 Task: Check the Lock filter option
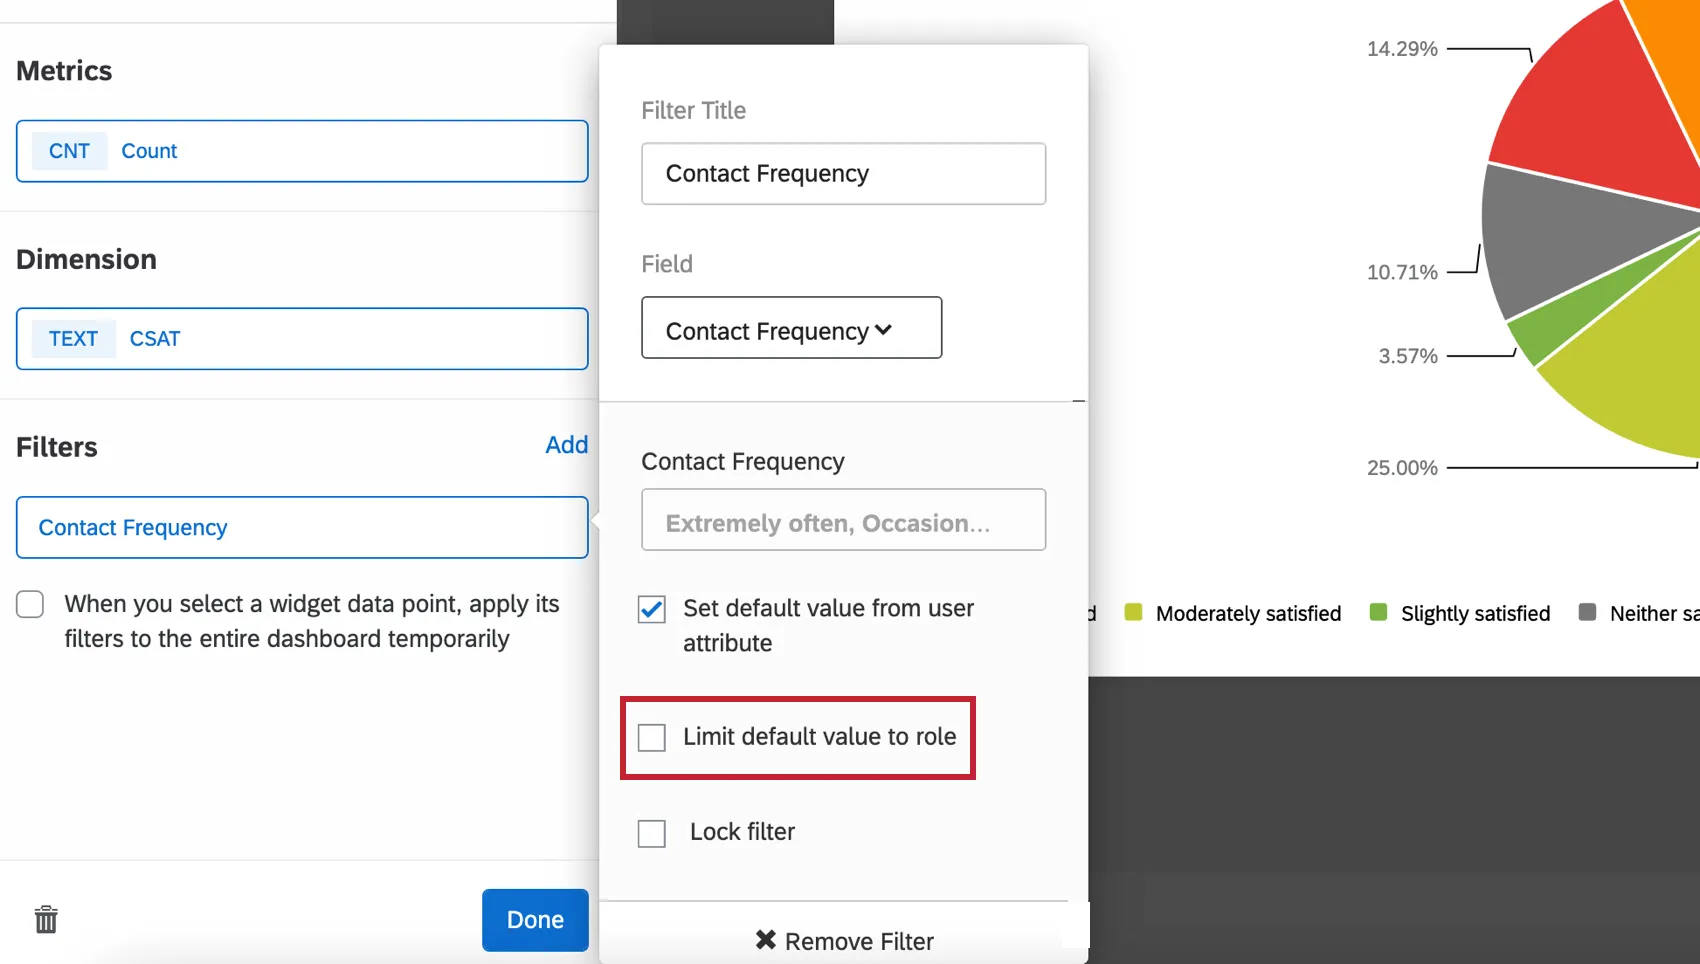[652, 832]
